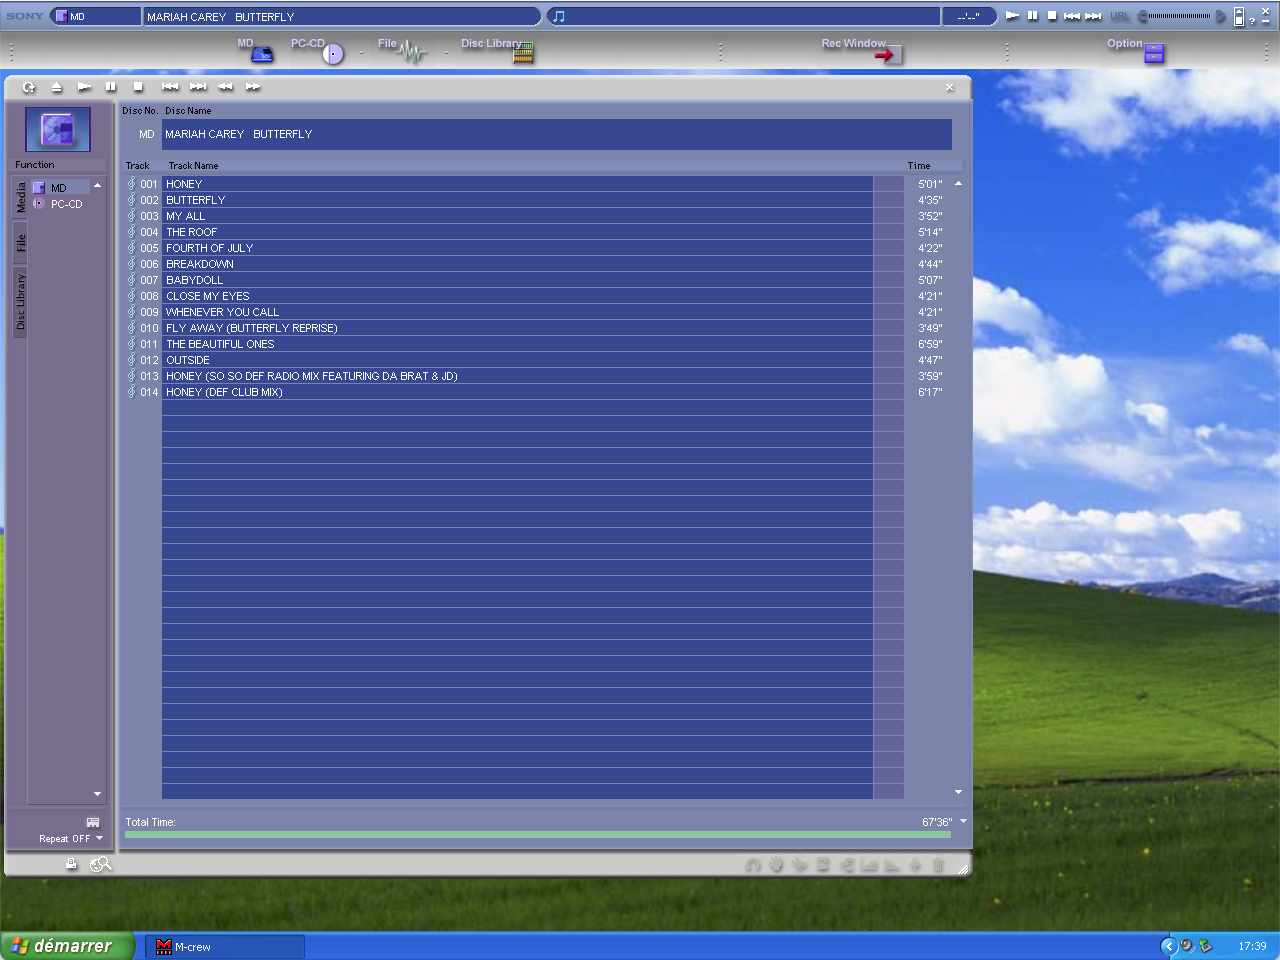Click the grayed undo icon in bottom toolbar
The image size is (1280, 960).
[753, 865]
